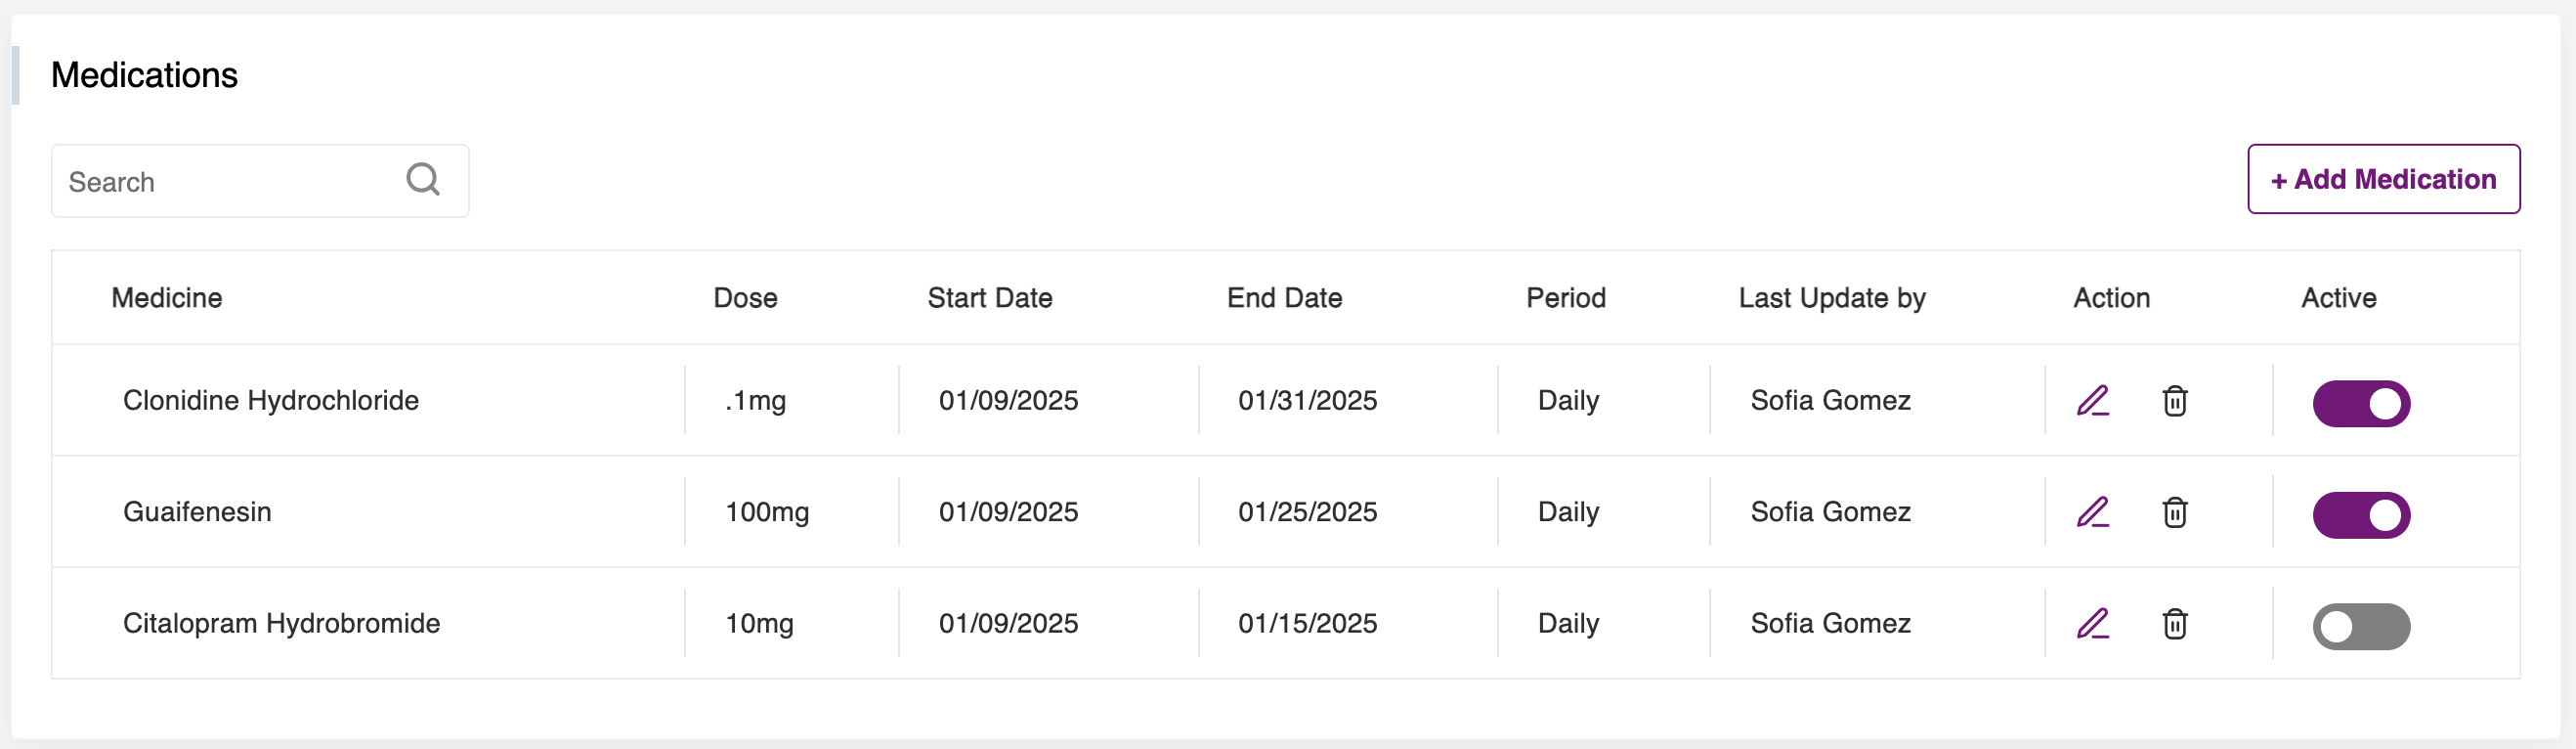Screen dimensions: 2576x749
Task: Click the Dose column header
Action: click(745, 298)
